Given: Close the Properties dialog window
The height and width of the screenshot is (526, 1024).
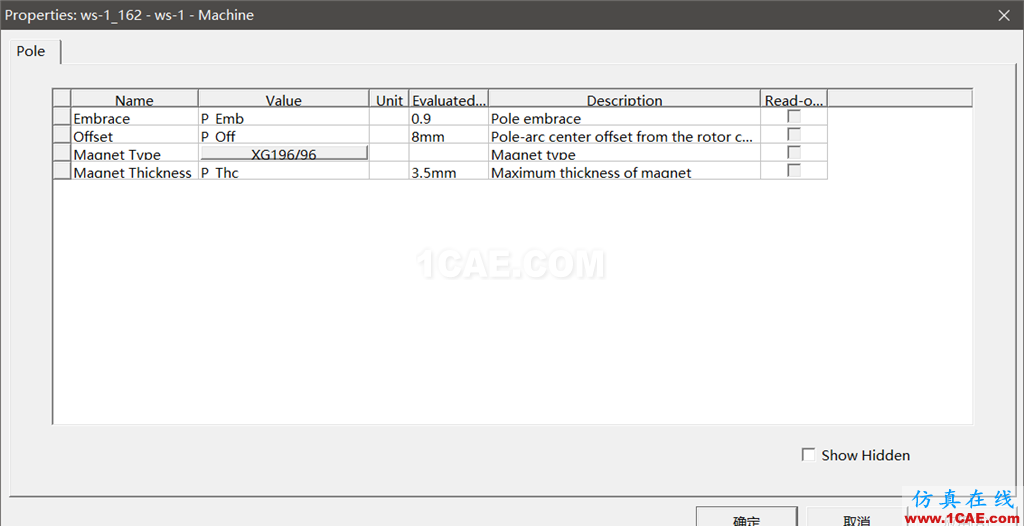Looking at the screenshot, I should point(1002,15).
